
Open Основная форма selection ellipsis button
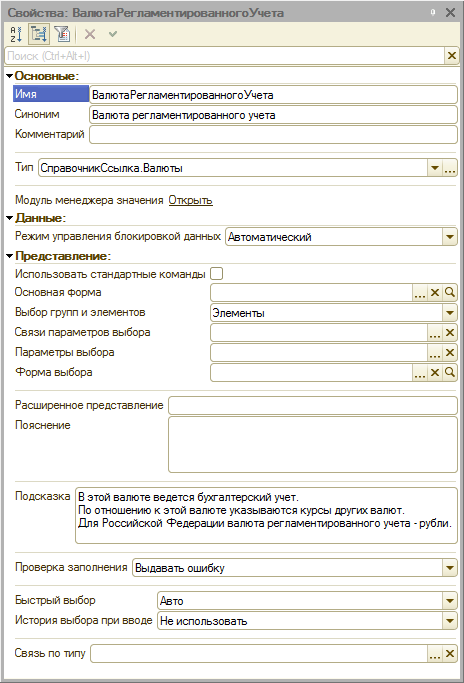pyautogui.click(x=420, y=293)
